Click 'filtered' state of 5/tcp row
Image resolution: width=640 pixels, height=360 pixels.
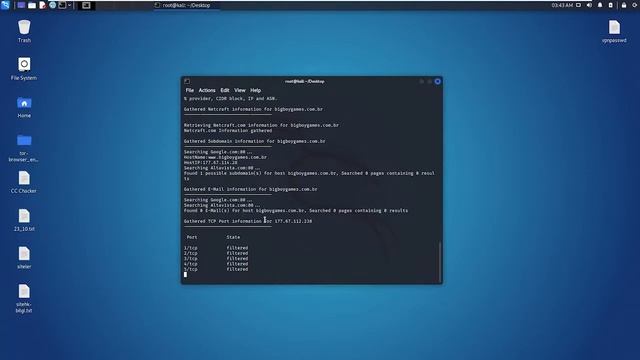coord(237,269)
